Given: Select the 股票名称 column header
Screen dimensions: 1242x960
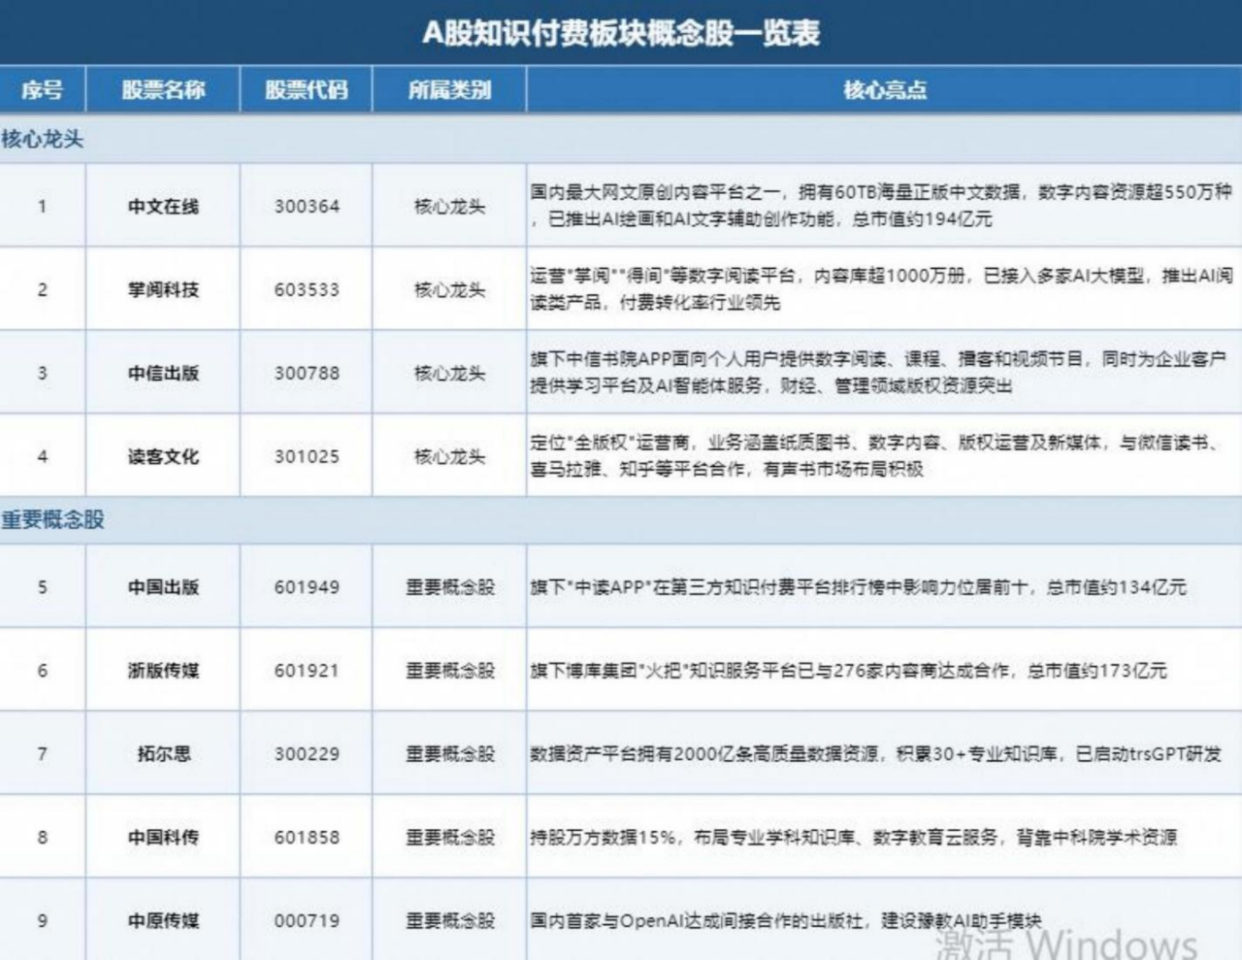Looking at the screenshot, I should (x=163, y=90).
